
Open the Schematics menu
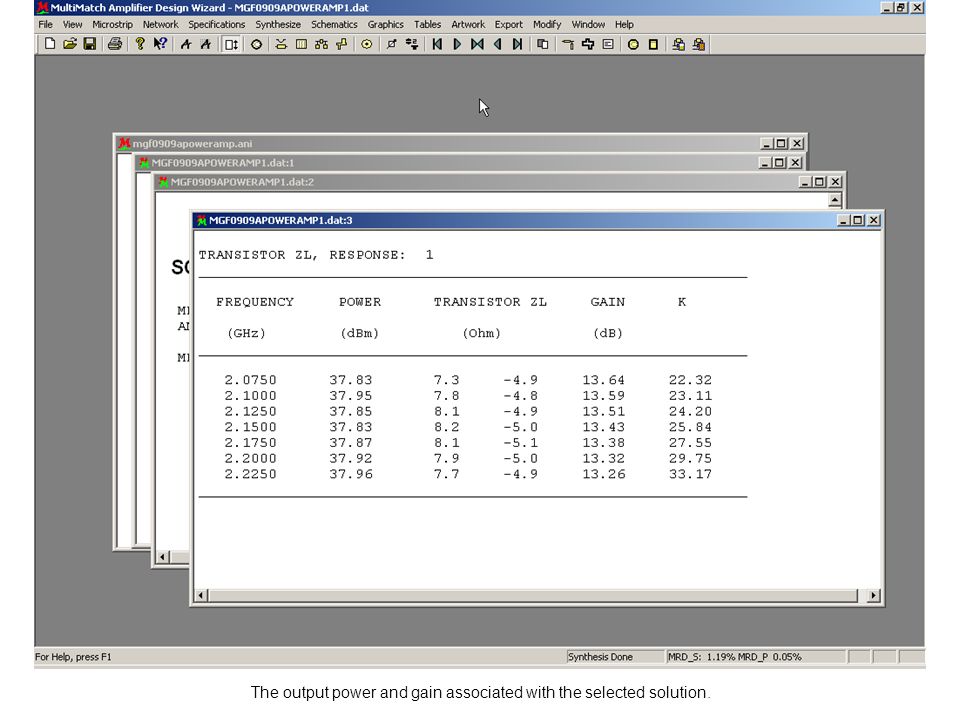334,24
